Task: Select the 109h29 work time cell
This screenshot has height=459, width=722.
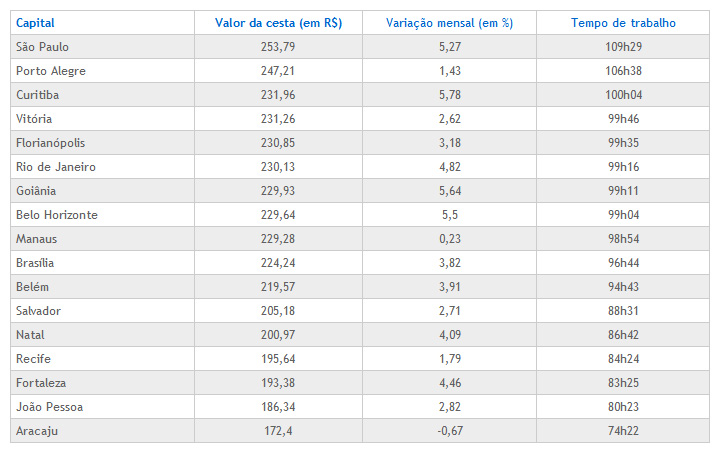Action: click(x=623, y=47)
